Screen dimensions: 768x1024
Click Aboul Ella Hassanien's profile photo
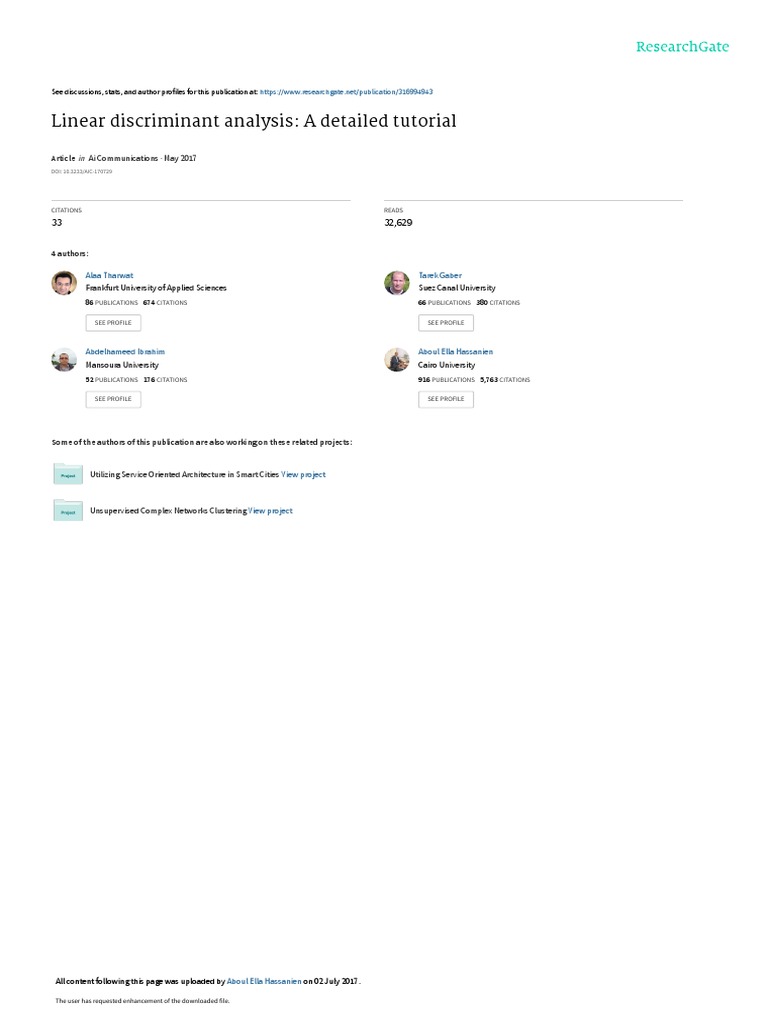(396, 359)
